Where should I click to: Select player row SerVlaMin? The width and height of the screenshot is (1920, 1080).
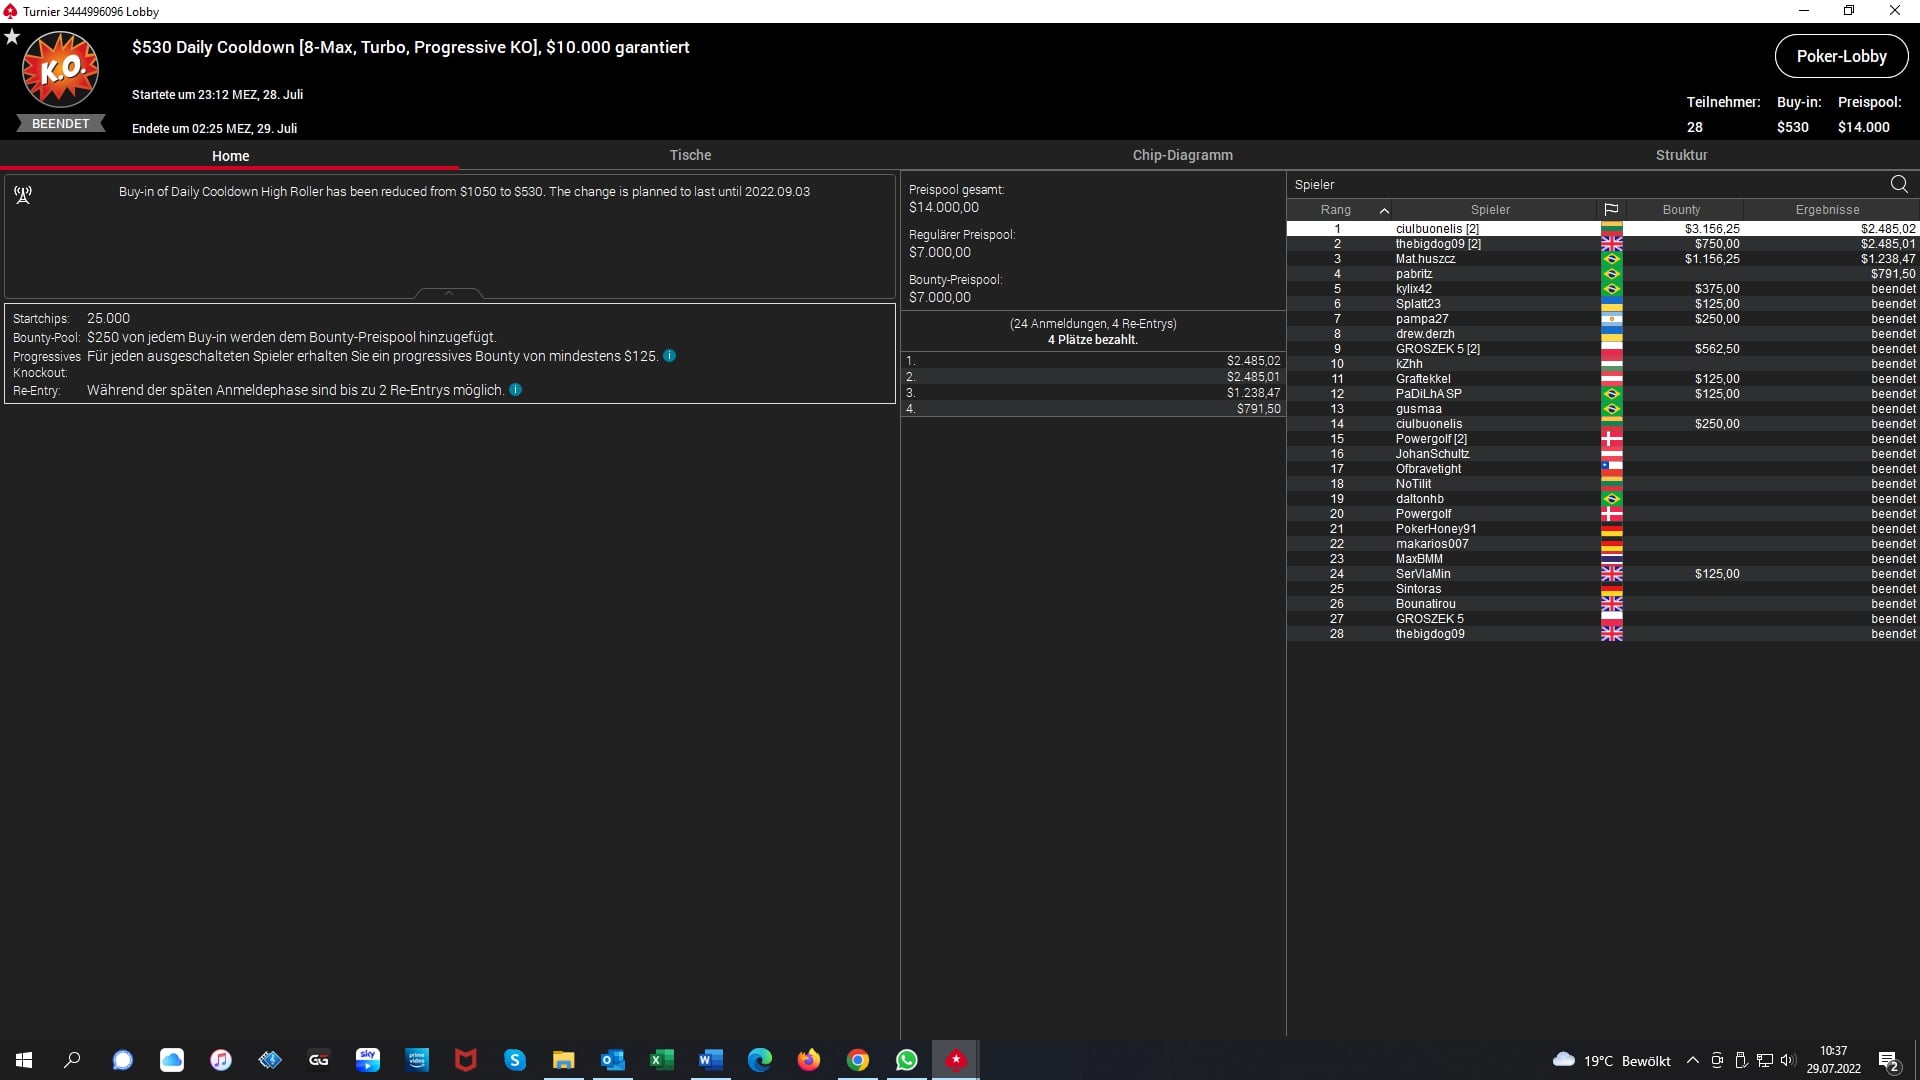[1603, 574]
